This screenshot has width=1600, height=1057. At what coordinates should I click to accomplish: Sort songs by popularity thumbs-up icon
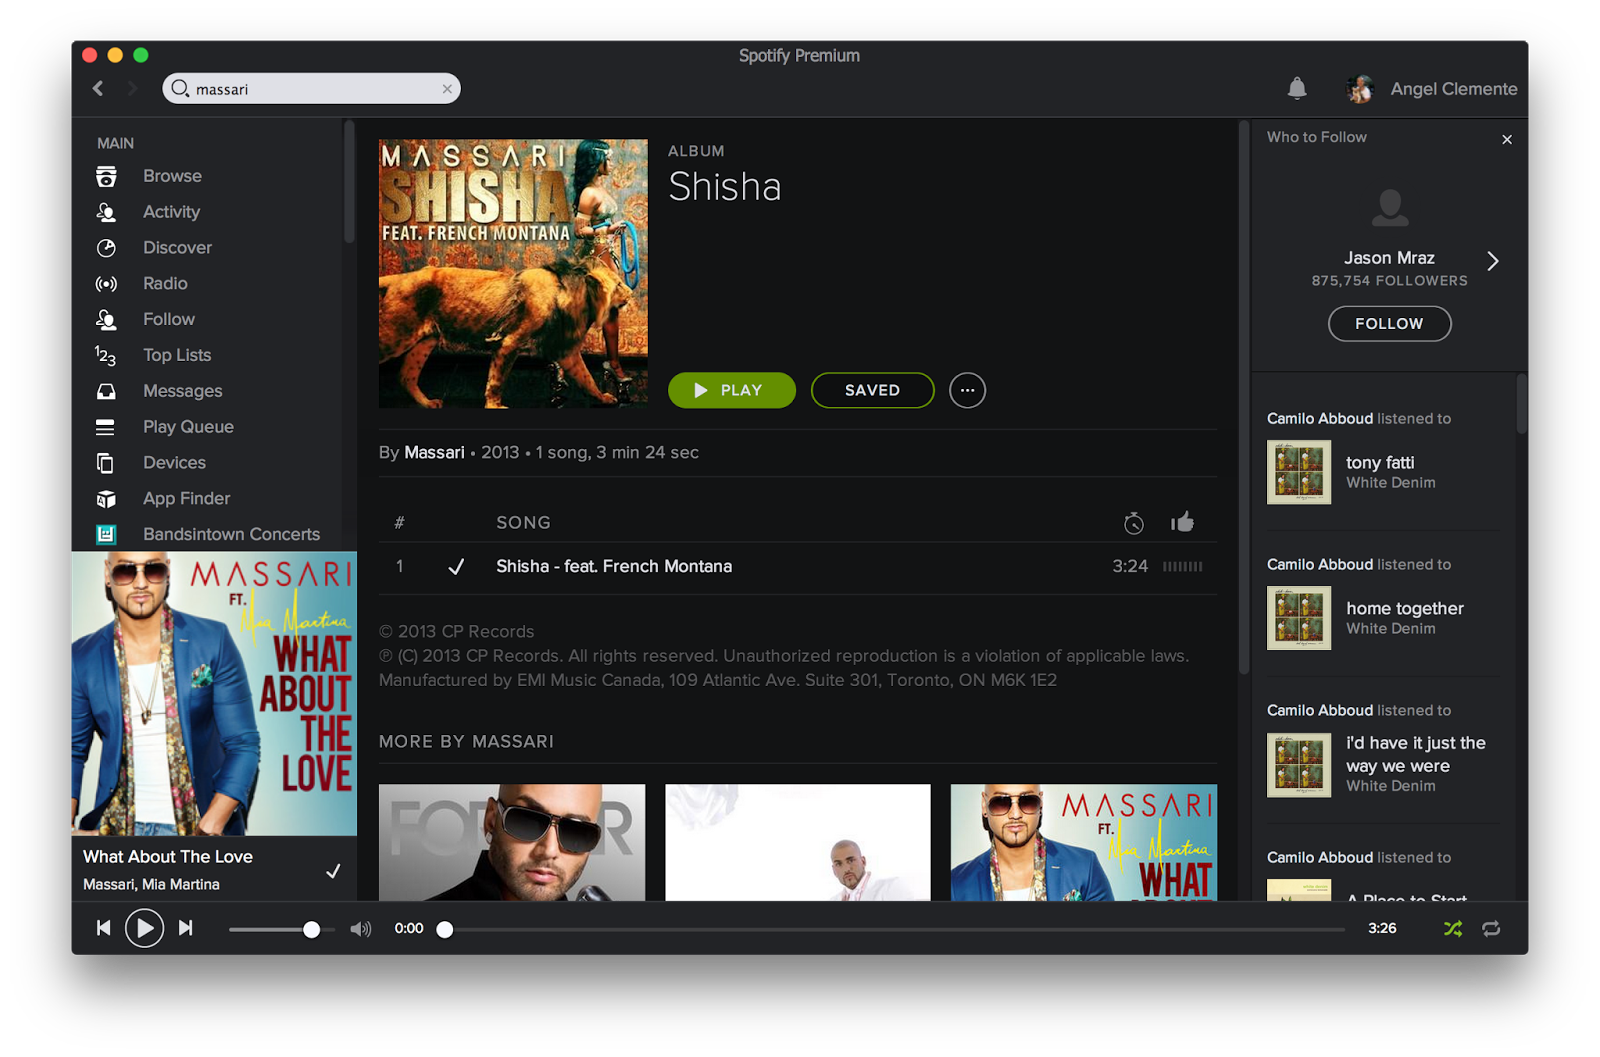click(x=1183, y=521)
